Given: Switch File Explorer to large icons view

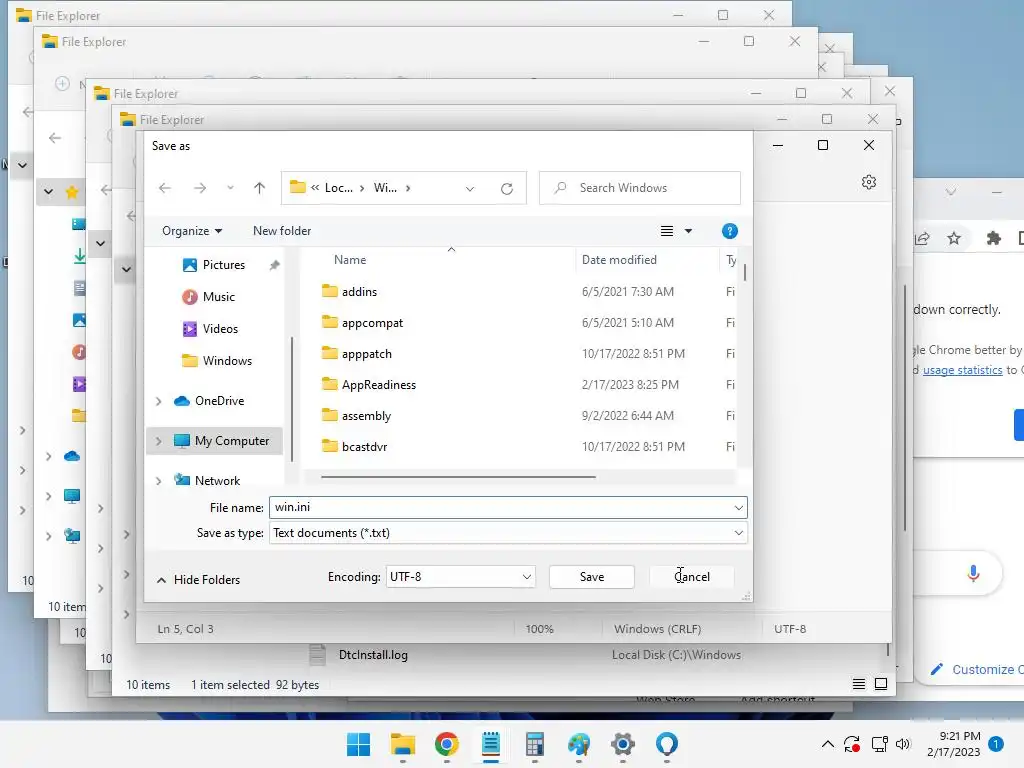Looking at the screenshot, I should tap(881, 684).
